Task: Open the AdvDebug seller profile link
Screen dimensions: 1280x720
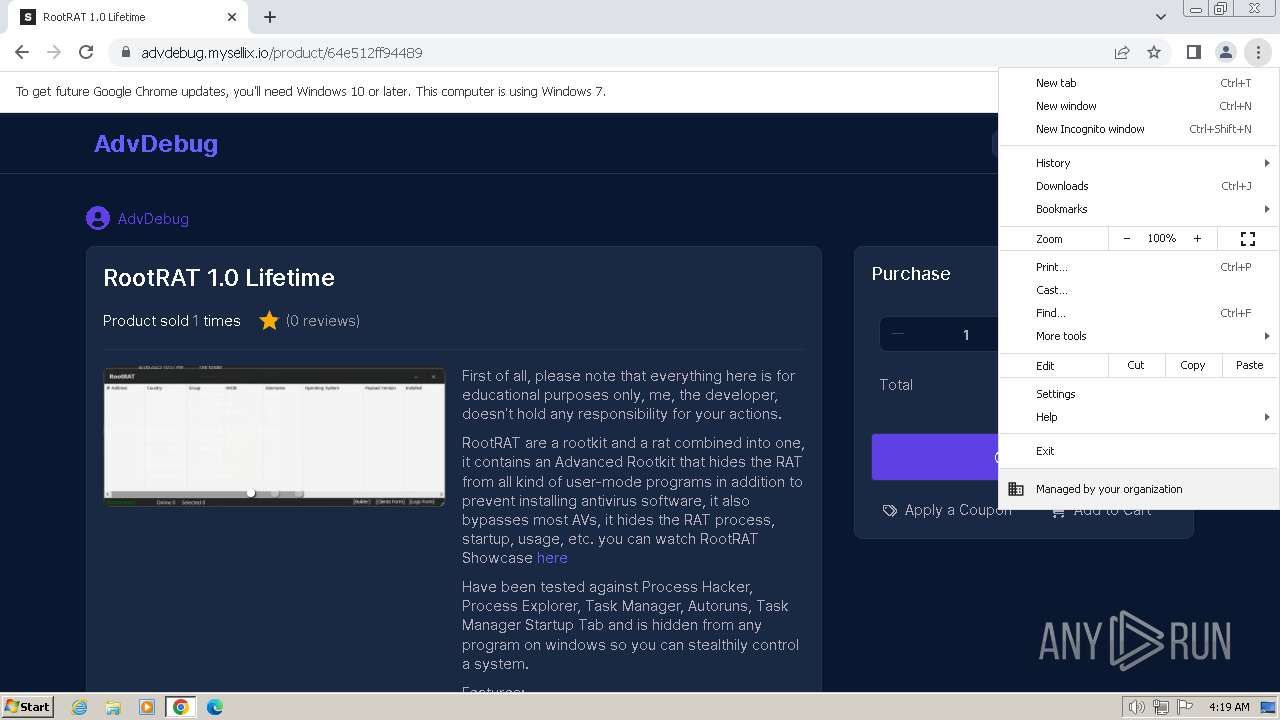Action: (153, 218)
